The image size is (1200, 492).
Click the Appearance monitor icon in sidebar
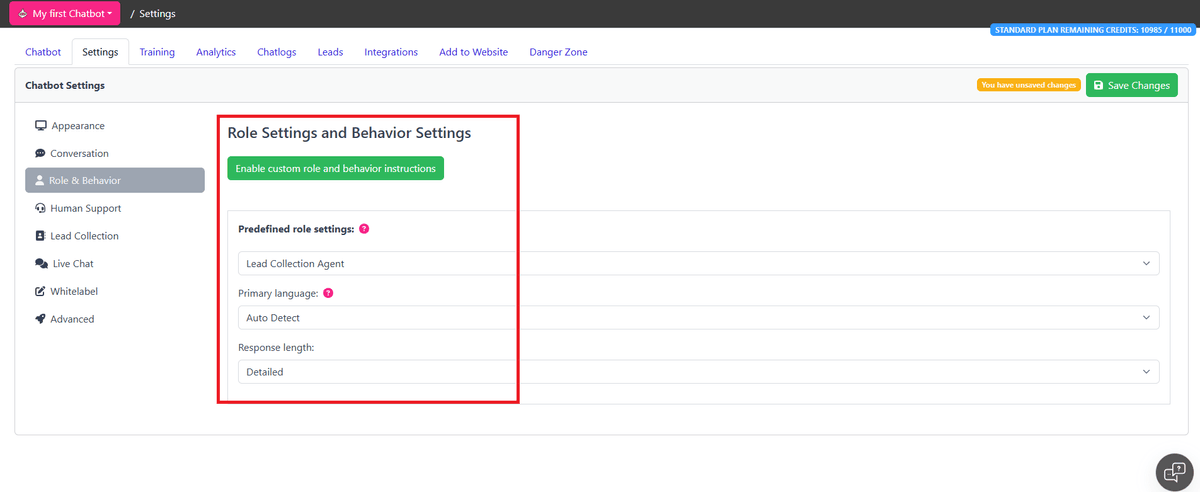point(41,126)
